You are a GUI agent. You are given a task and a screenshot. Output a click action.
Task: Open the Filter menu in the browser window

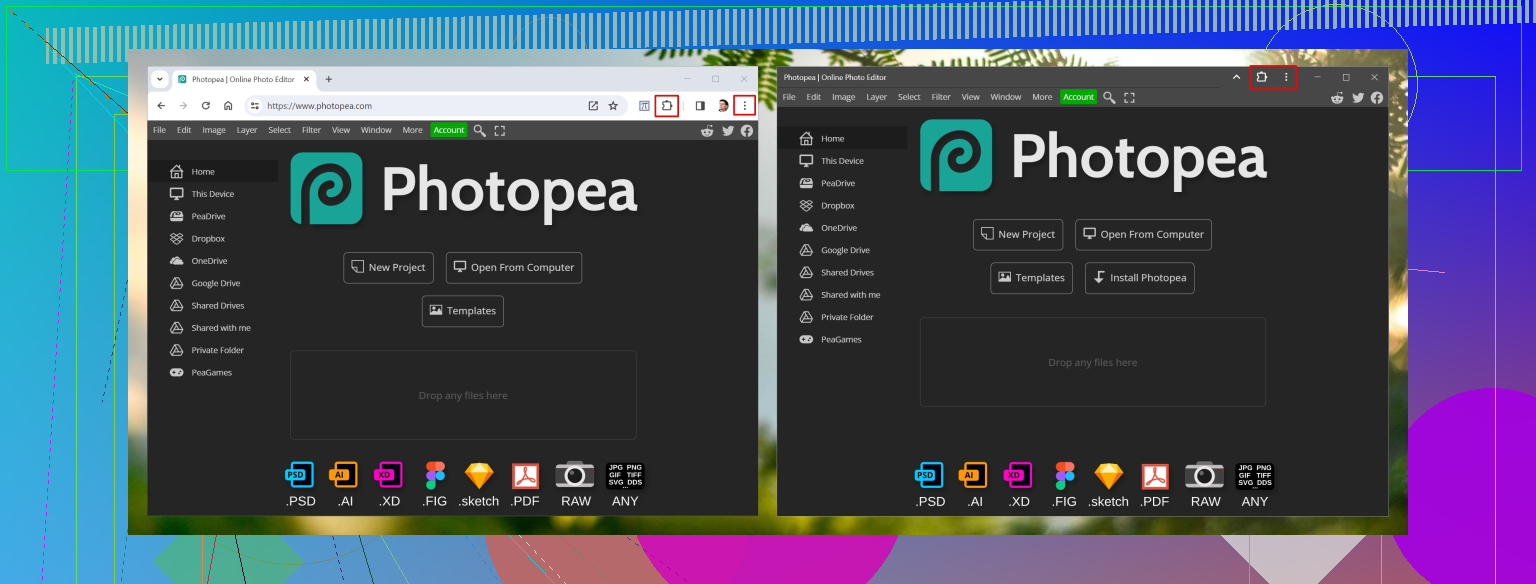click(x=311, y=130)
